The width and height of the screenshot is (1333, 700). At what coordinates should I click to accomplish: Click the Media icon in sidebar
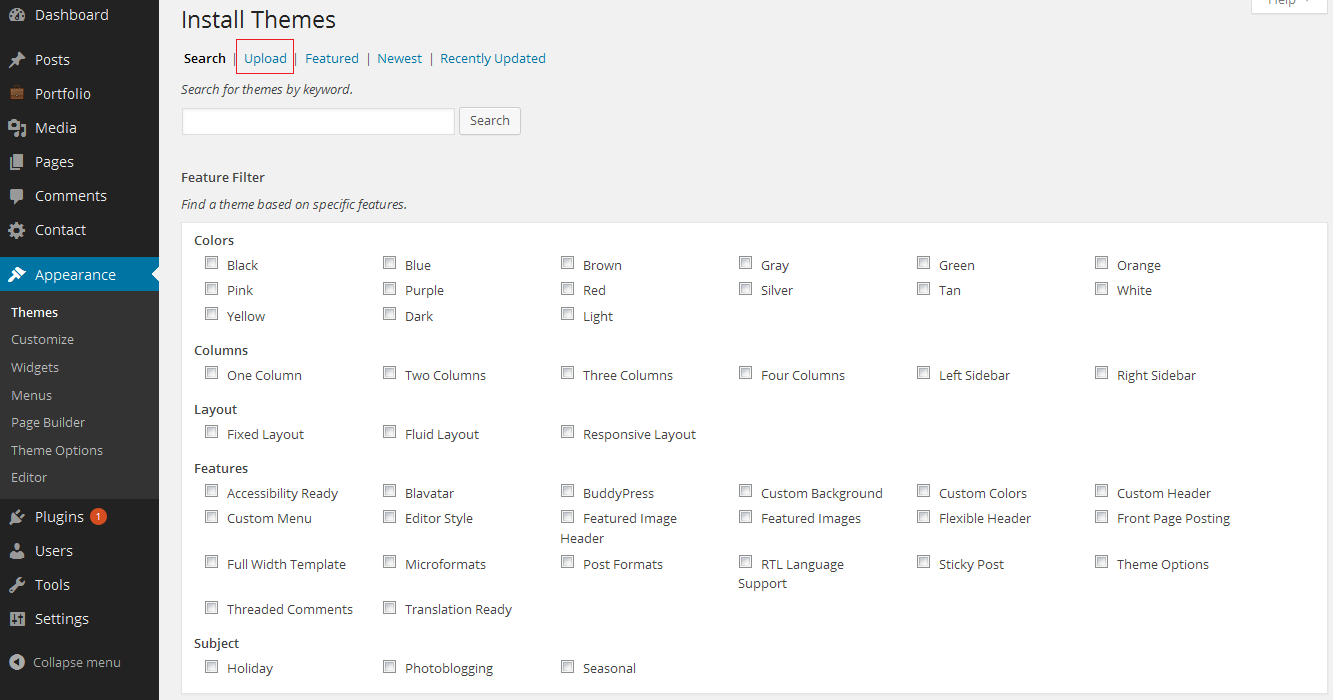pos(17,128)
